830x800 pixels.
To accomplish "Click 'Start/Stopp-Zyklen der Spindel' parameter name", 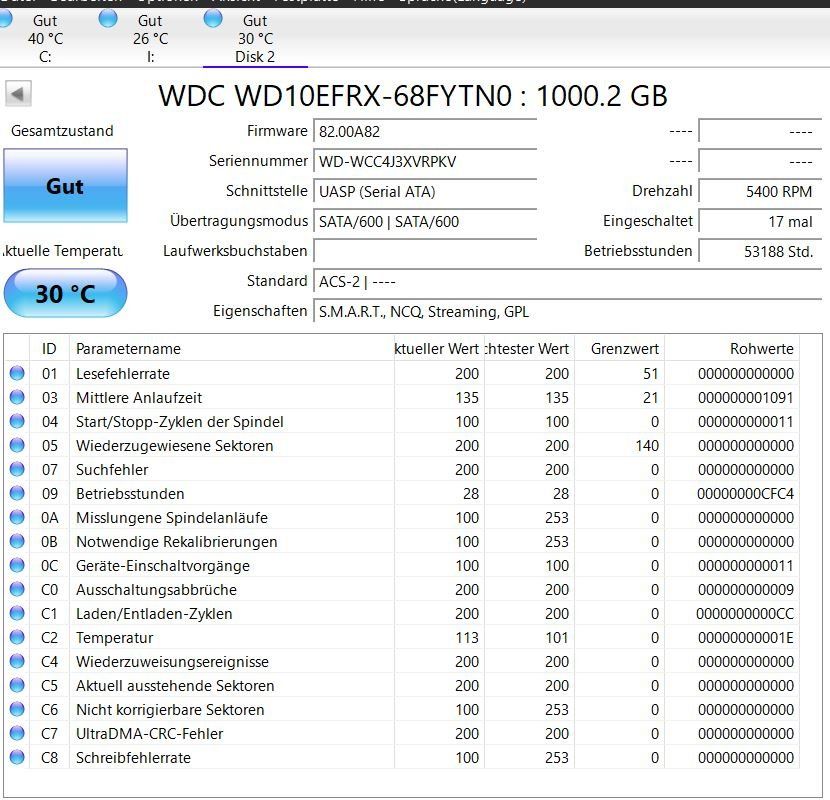I will (x=179, y=421).
